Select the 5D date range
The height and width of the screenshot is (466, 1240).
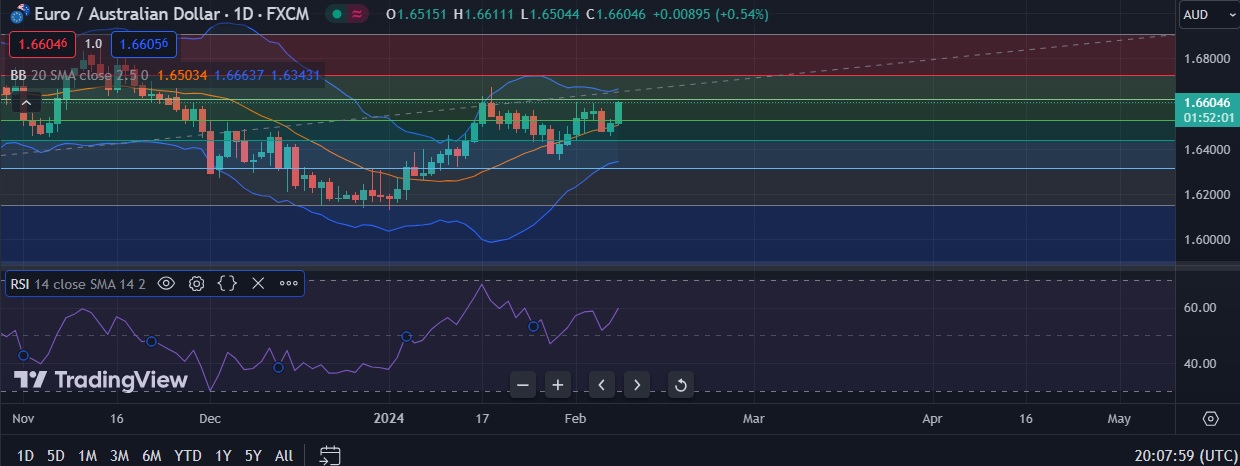click(56, 456)
